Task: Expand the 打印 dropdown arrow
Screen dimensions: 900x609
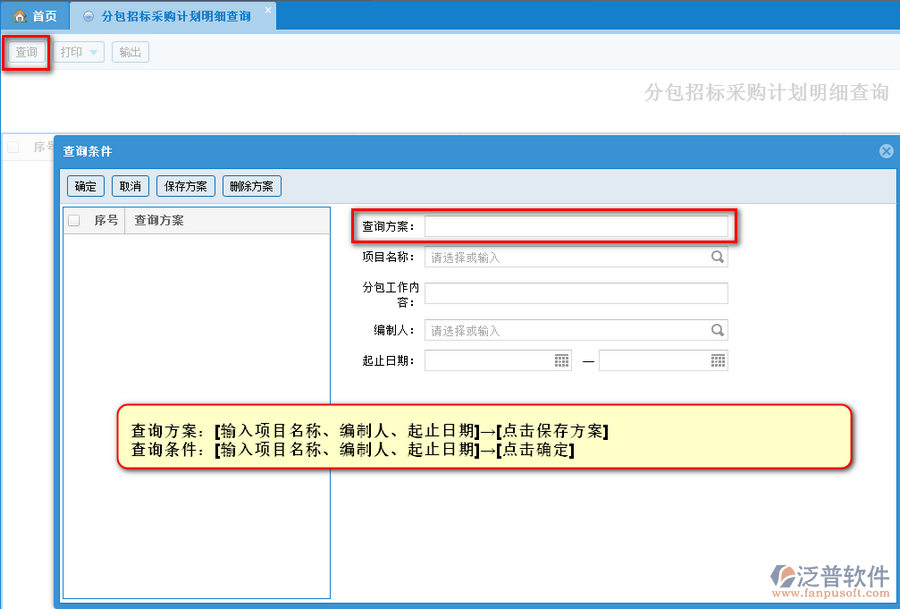Action: click(94, 52)
